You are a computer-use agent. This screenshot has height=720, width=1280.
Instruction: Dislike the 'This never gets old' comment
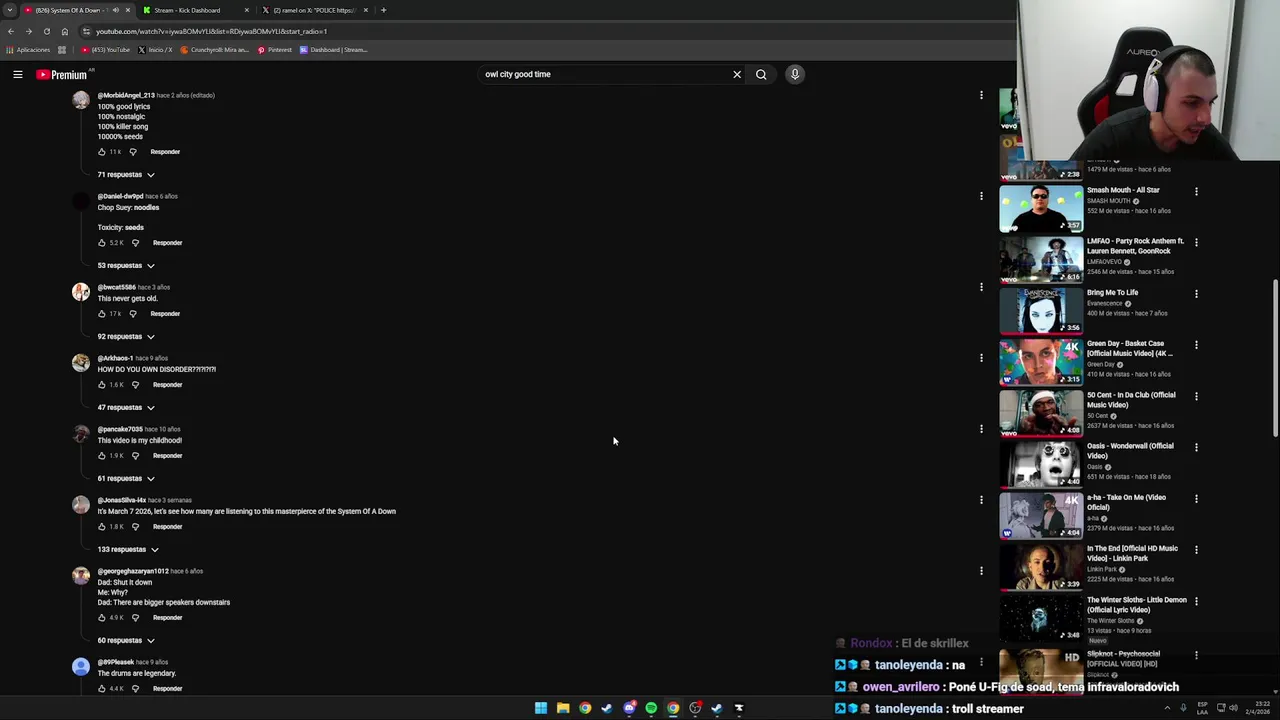click(x=133, y=314)
